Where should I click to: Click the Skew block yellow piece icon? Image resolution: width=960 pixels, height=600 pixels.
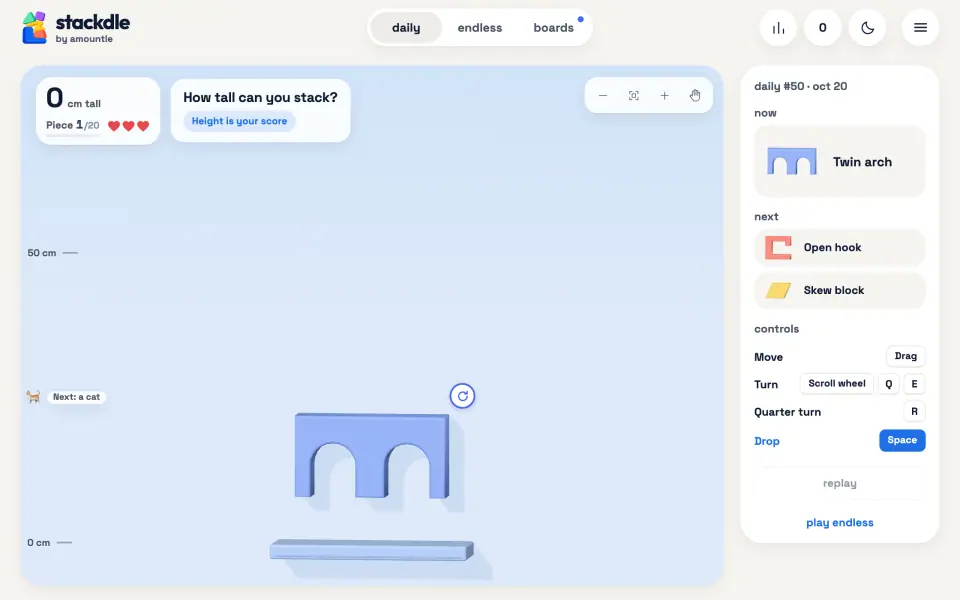click(x=778, y=290)
